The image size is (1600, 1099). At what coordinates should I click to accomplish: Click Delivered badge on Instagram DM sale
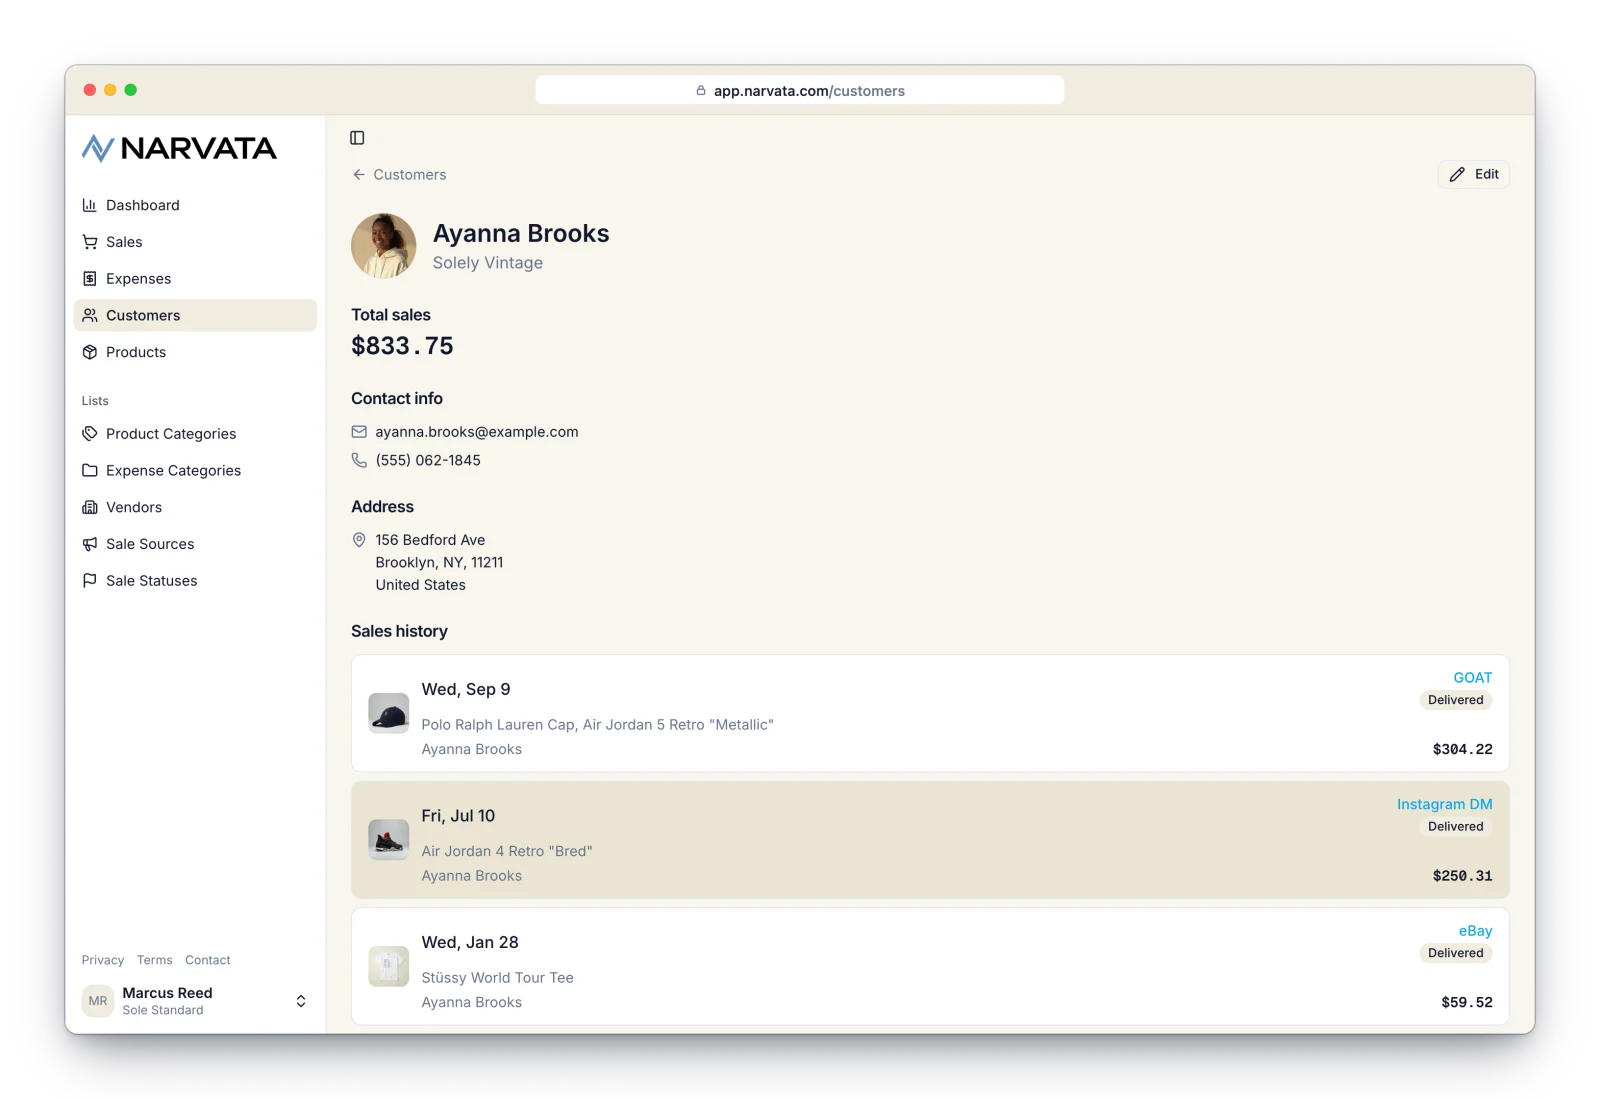(x=1456, y=827)
